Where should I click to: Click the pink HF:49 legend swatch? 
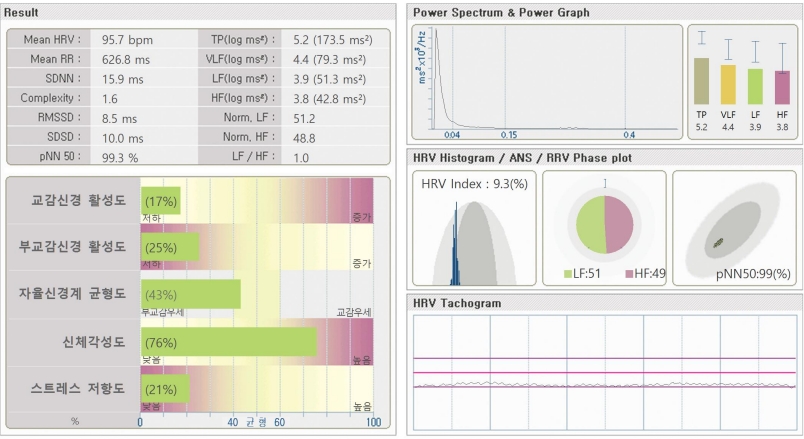coord(627,273)
